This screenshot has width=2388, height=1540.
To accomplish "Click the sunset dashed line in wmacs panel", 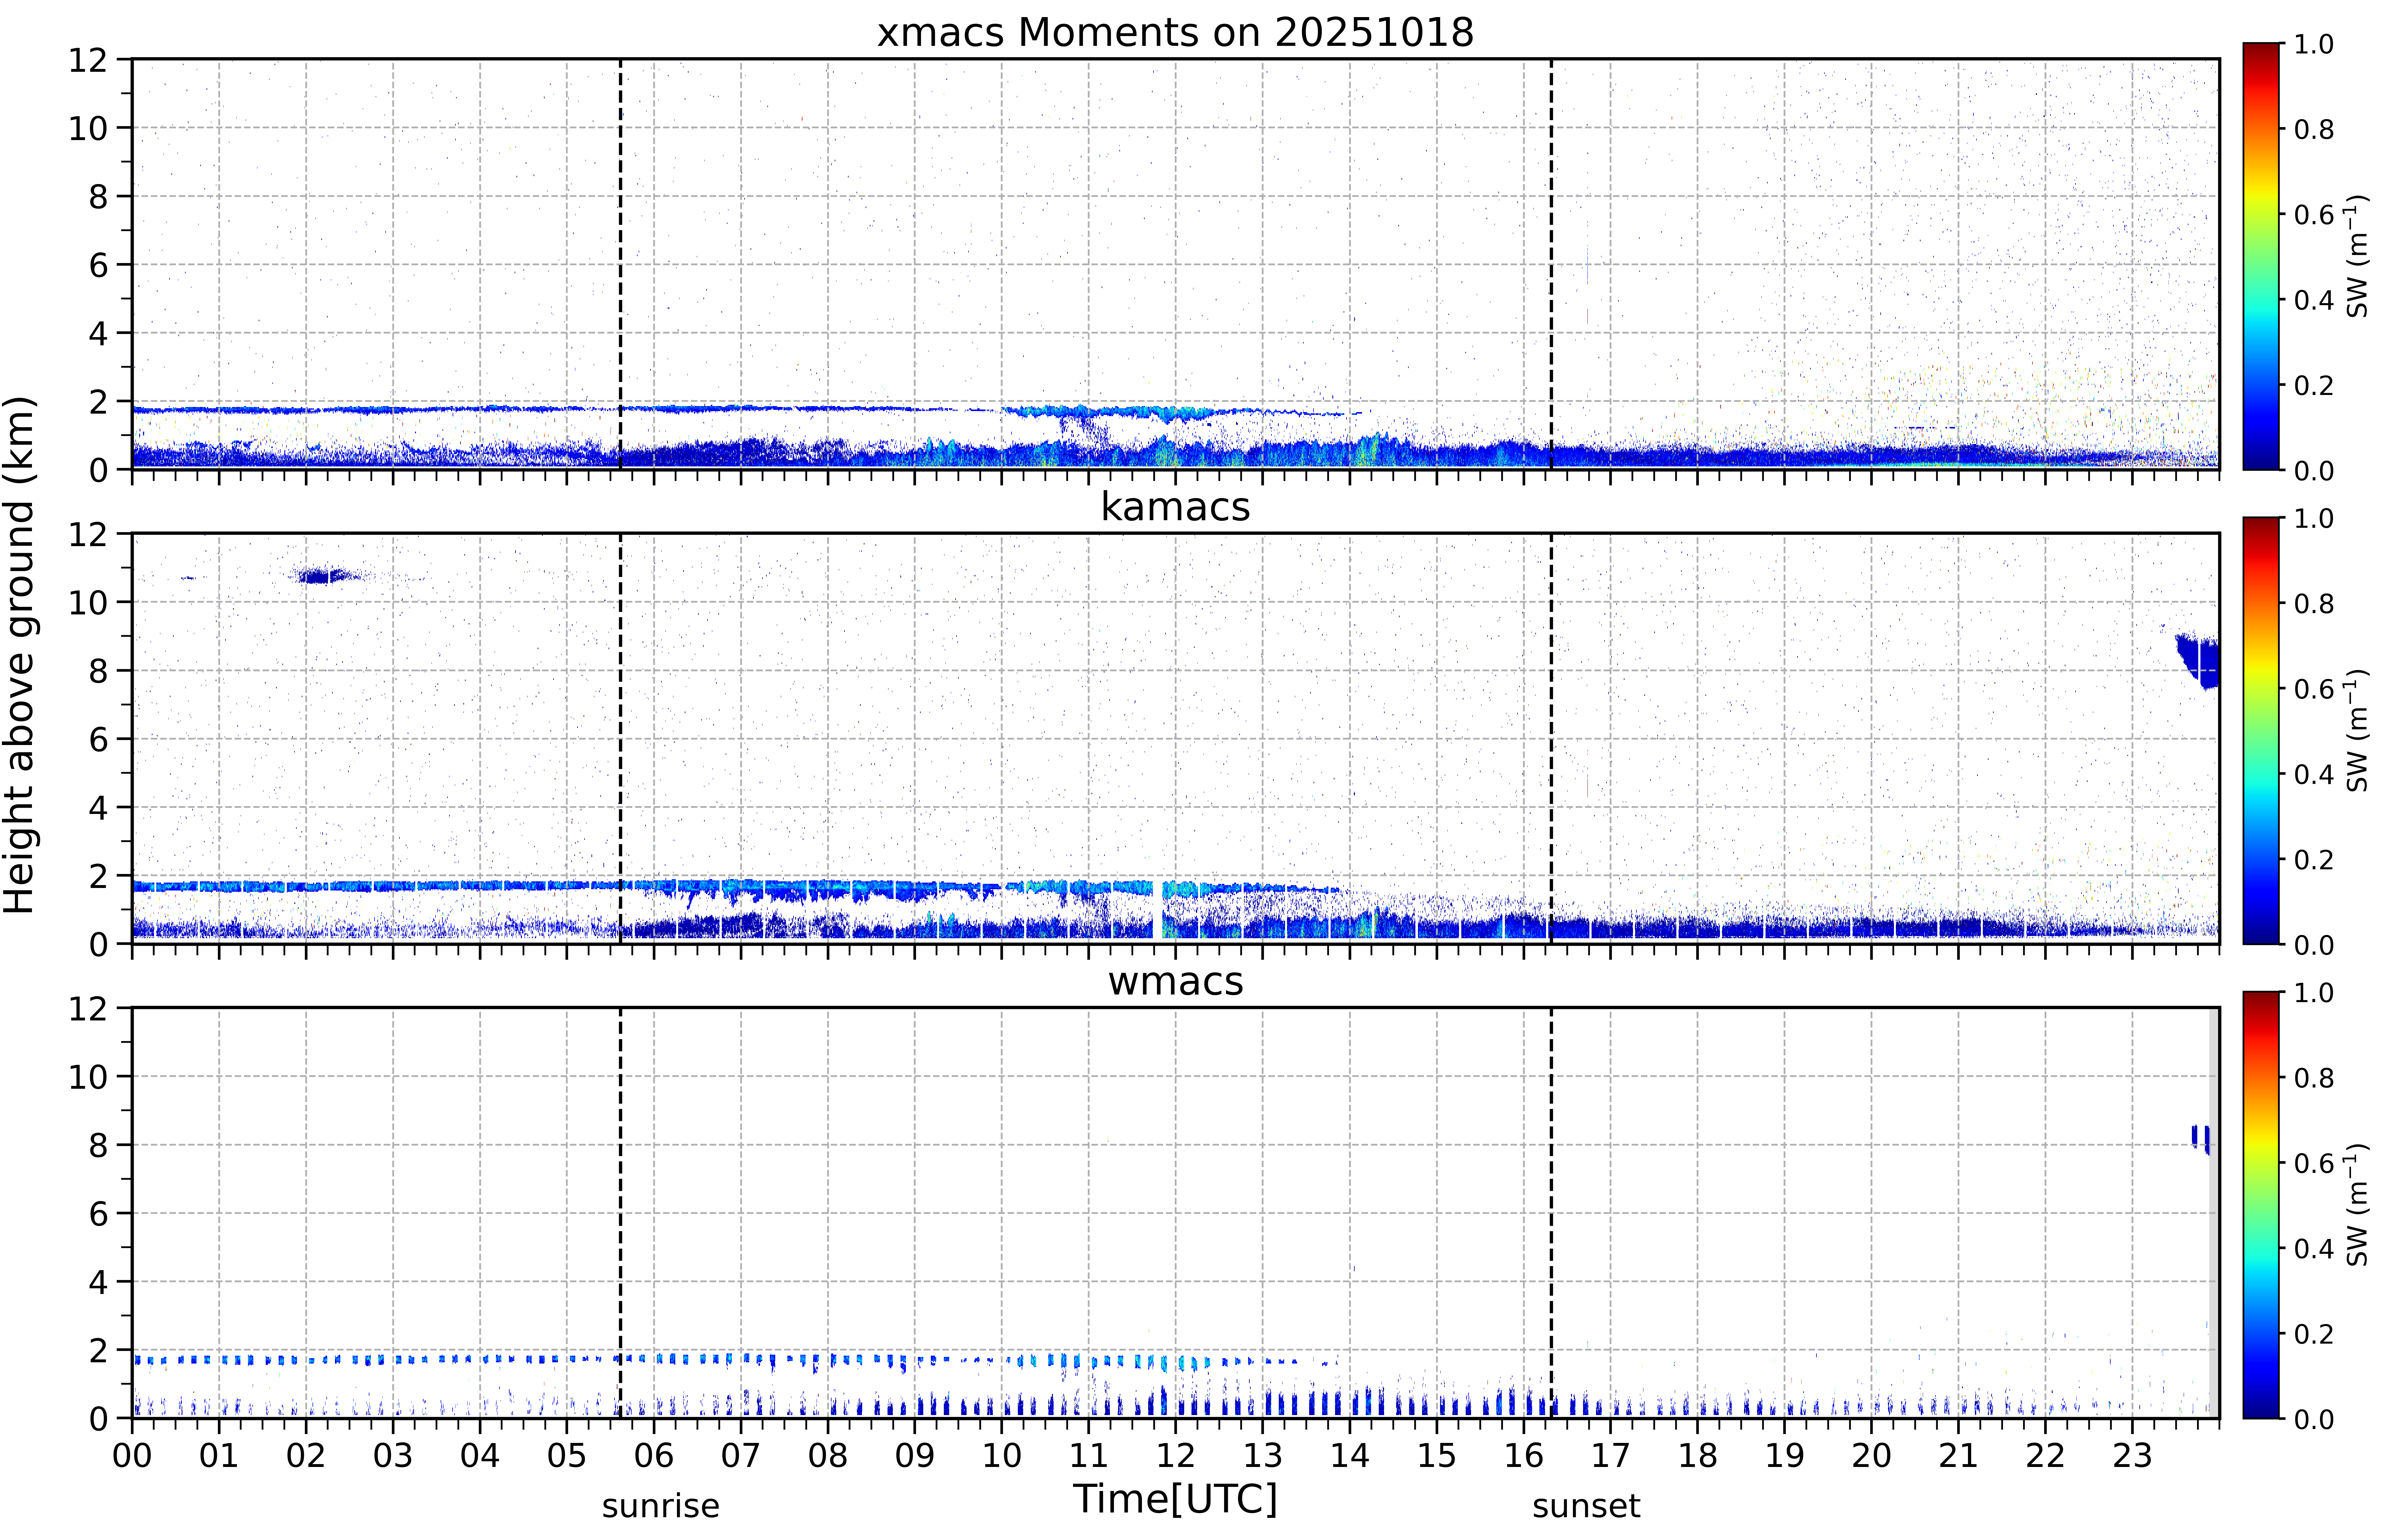I will [1551, 1213].
